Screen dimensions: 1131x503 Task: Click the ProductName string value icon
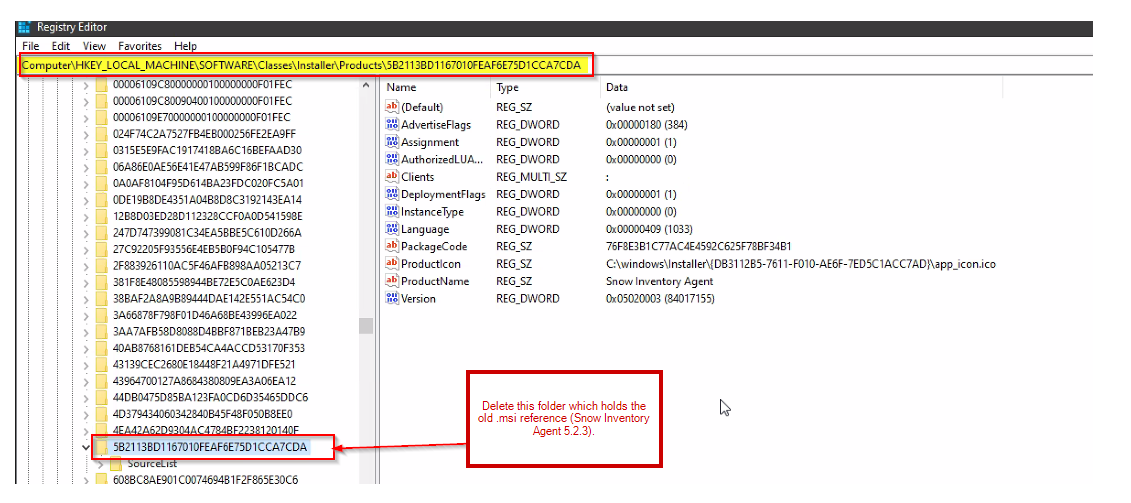tap(392, 281)
